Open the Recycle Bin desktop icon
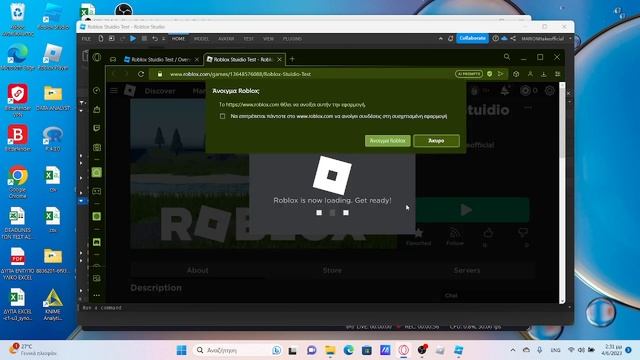 point(18,19)
